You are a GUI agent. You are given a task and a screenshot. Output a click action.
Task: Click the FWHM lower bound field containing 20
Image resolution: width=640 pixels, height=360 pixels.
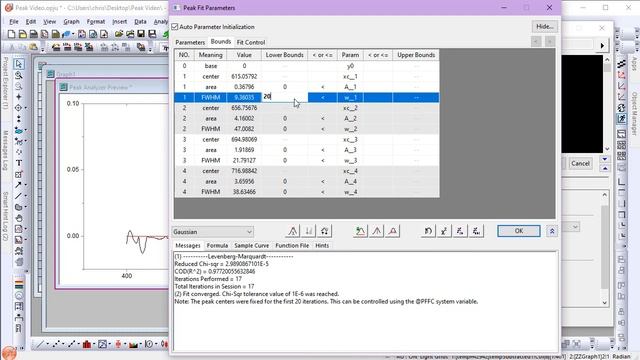click(284, 97)
